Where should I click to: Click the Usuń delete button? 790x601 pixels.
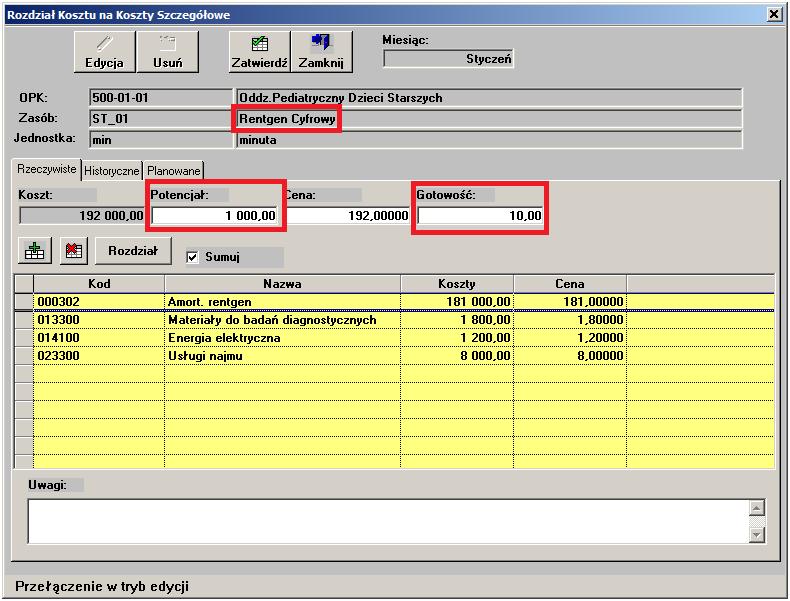click(167, 52)
